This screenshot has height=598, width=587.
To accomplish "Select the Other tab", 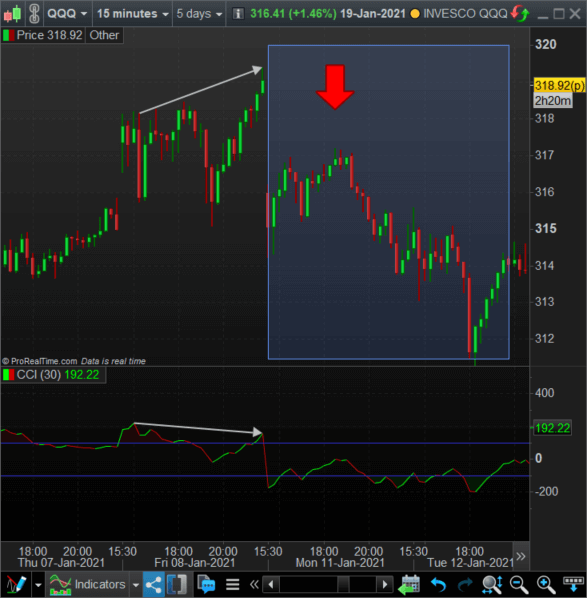I will point(104,35).
